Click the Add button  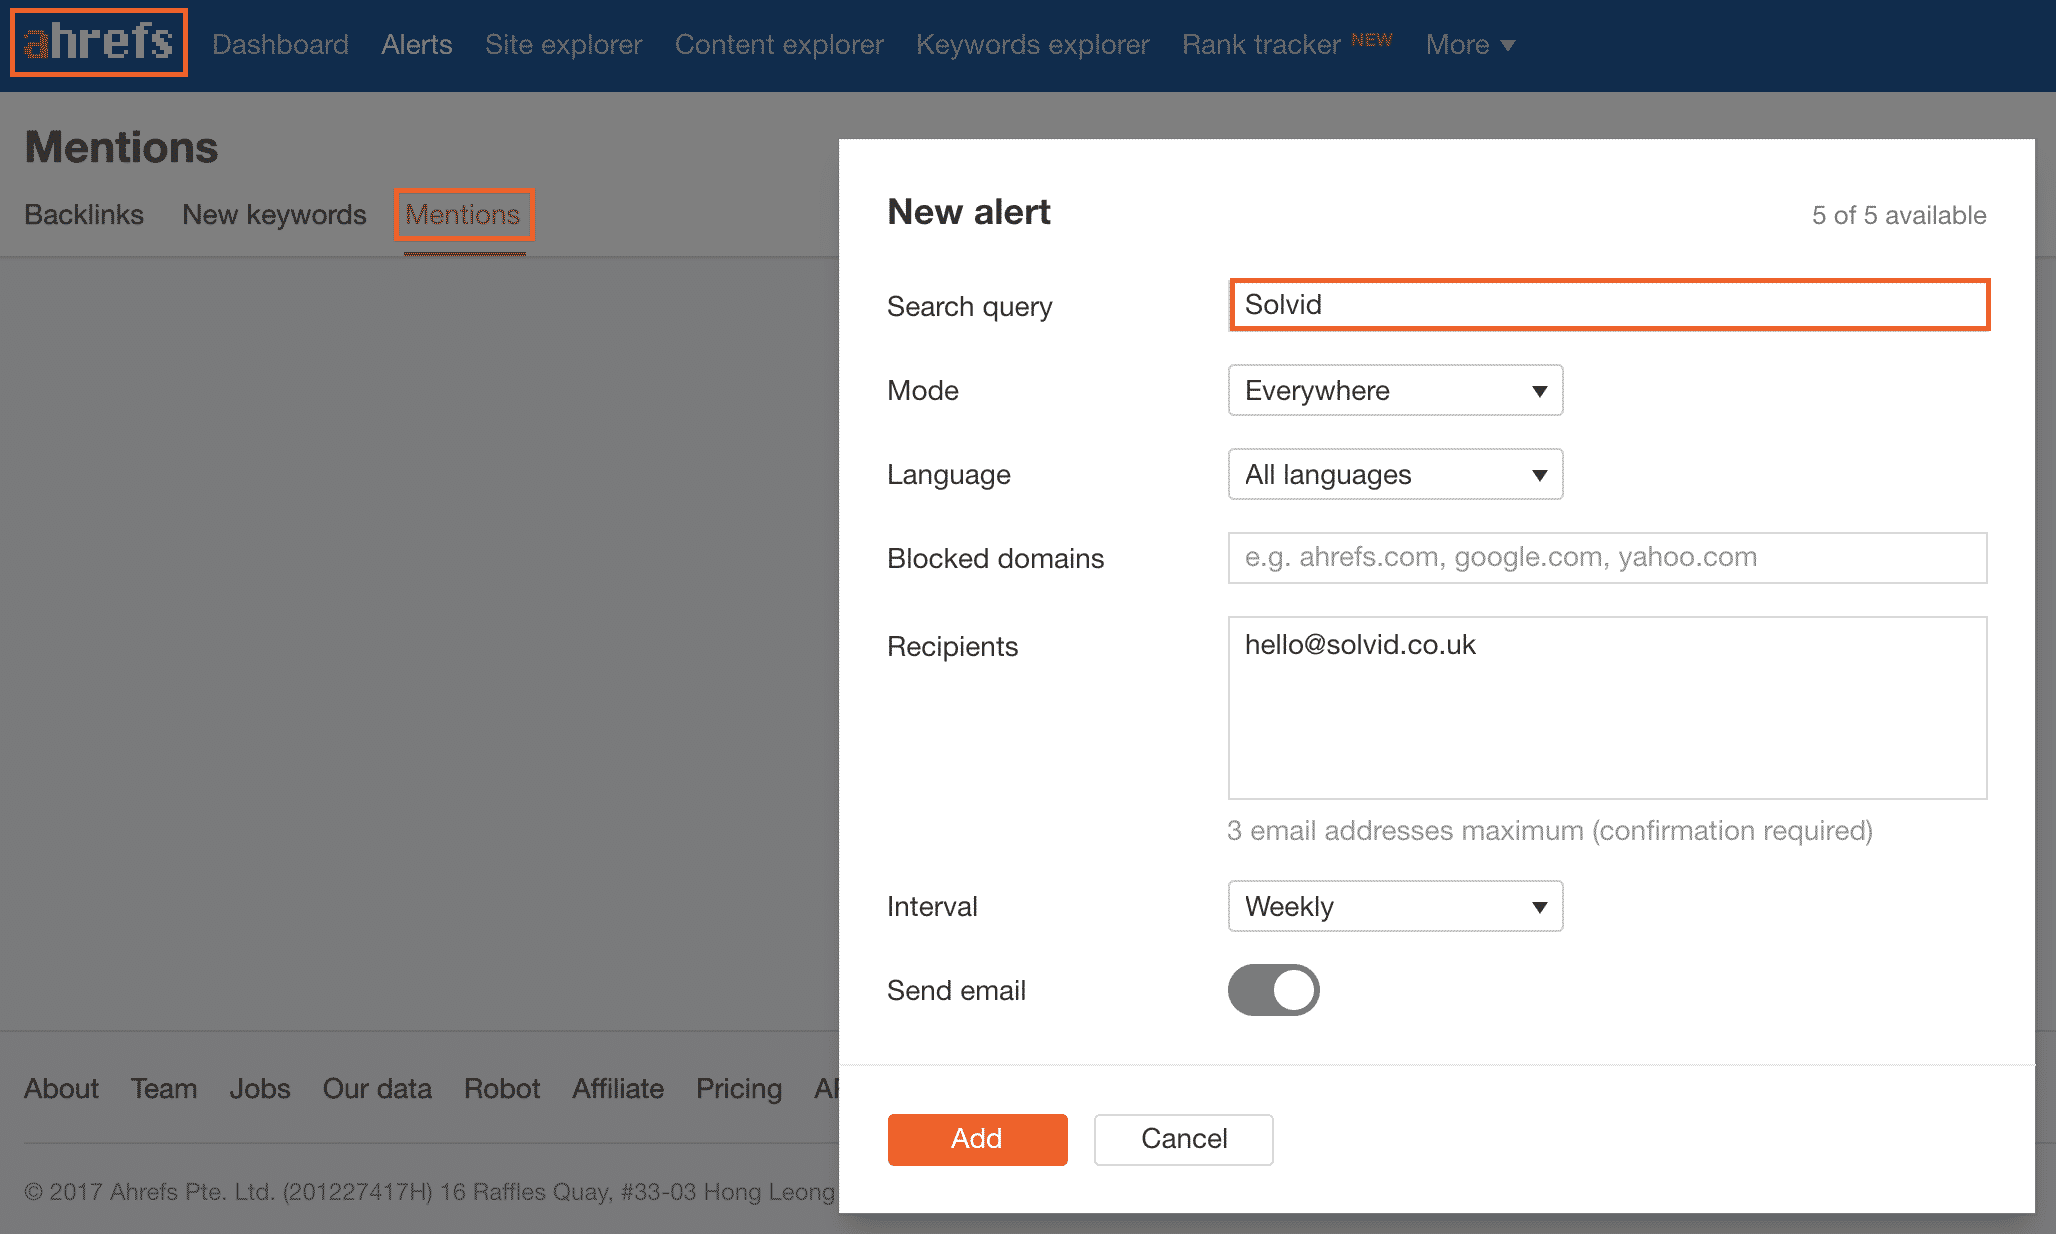click(x=977, y=1139)
